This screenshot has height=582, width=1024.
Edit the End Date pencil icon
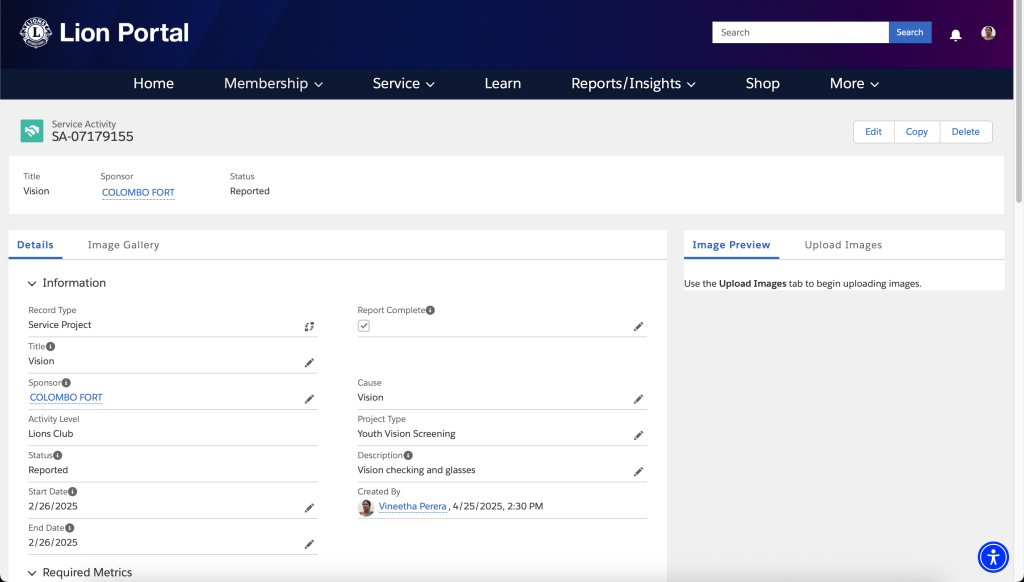[x=310, y=544]
